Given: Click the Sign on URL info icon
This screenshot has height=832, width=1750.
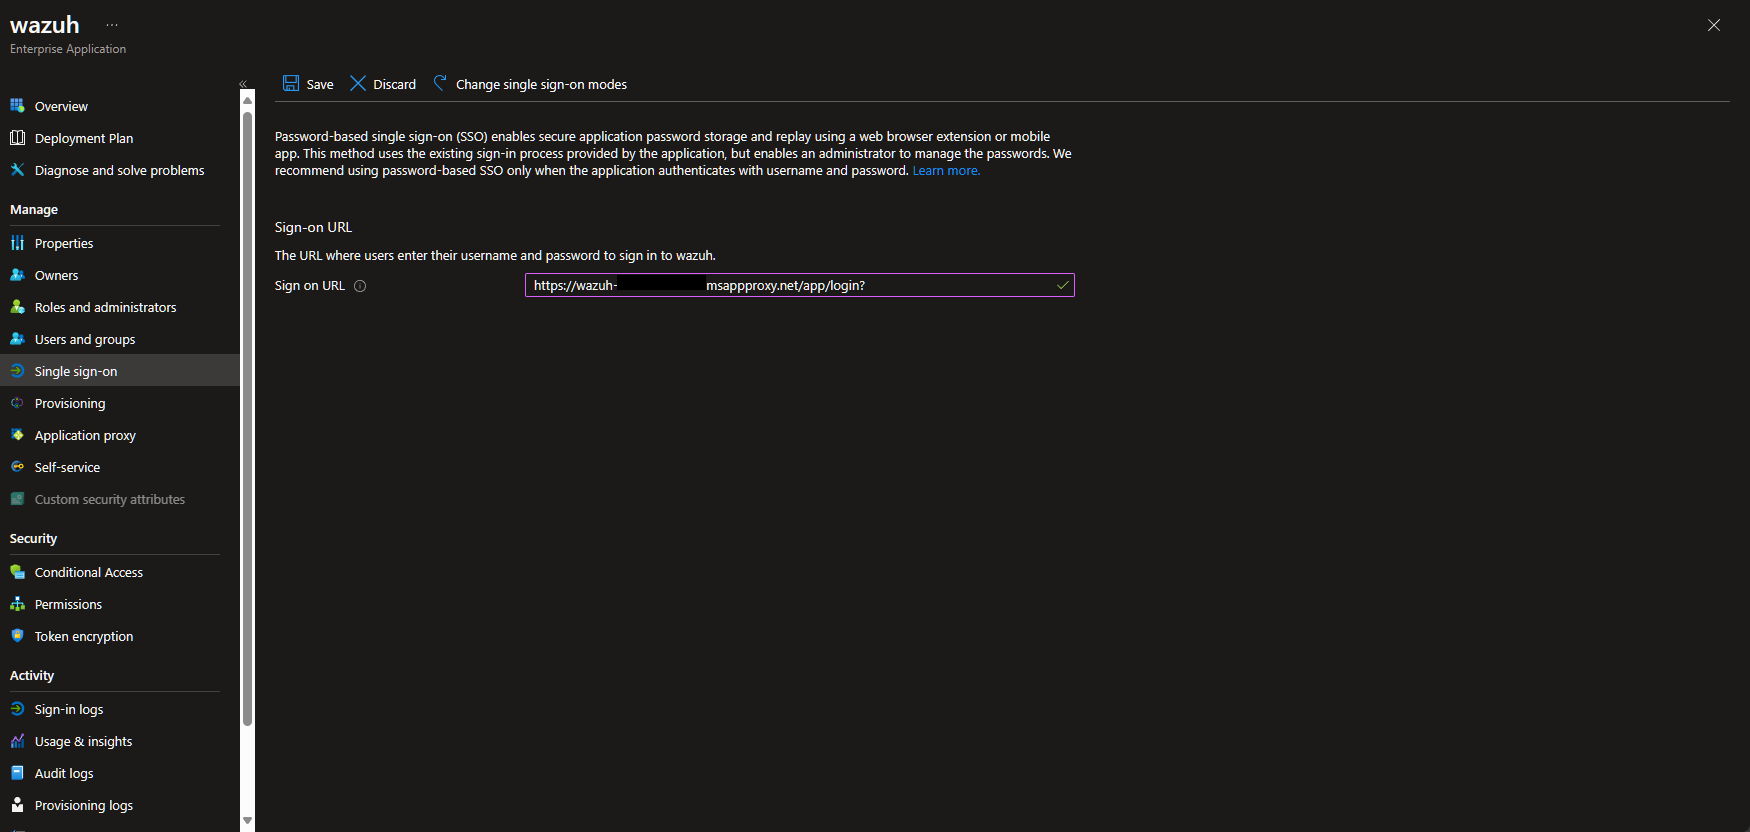Looking at the screenshot, I should (x=360, y=286).
